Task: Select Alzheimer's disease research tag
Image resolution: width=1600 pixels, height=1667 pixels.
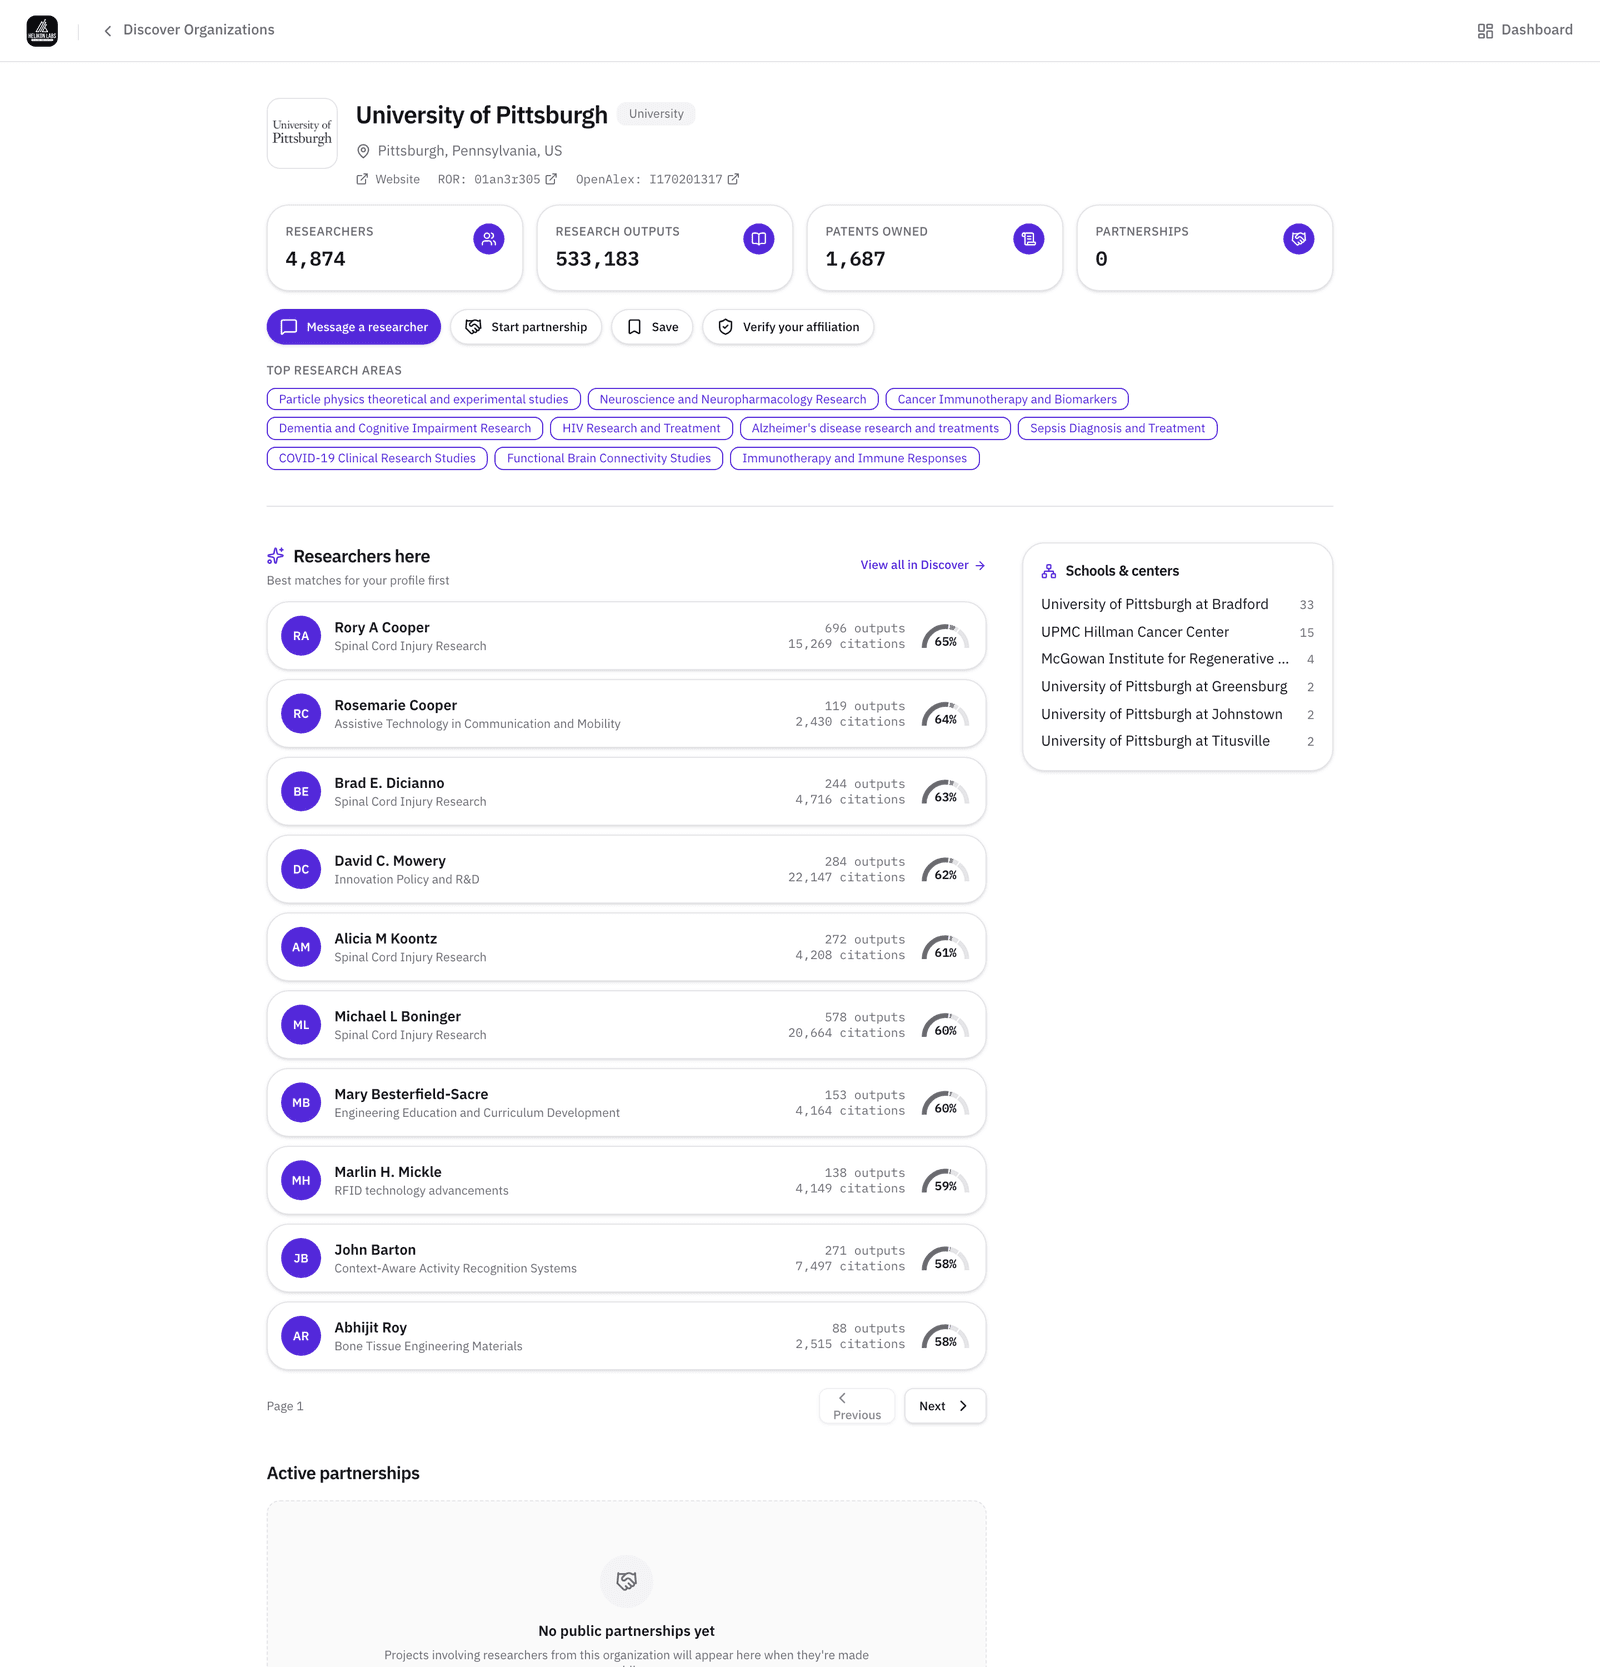Action: click(875, 428)
